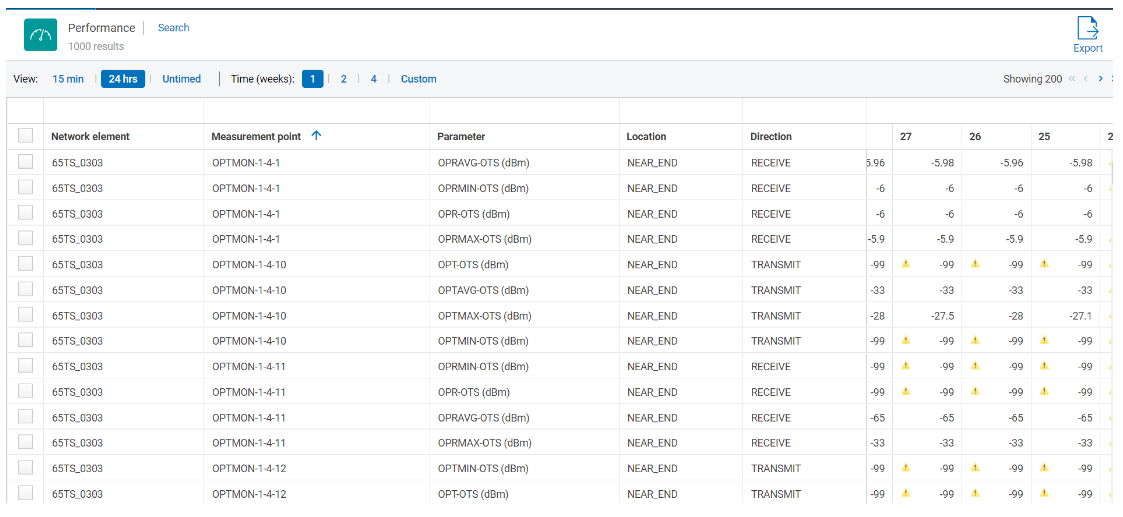Click column 25 warning icon for OPTMON-1-4-10 OPT-OTS
Image resolution: width=1123 pixels, height=517 pixels.
(1044, 264)
